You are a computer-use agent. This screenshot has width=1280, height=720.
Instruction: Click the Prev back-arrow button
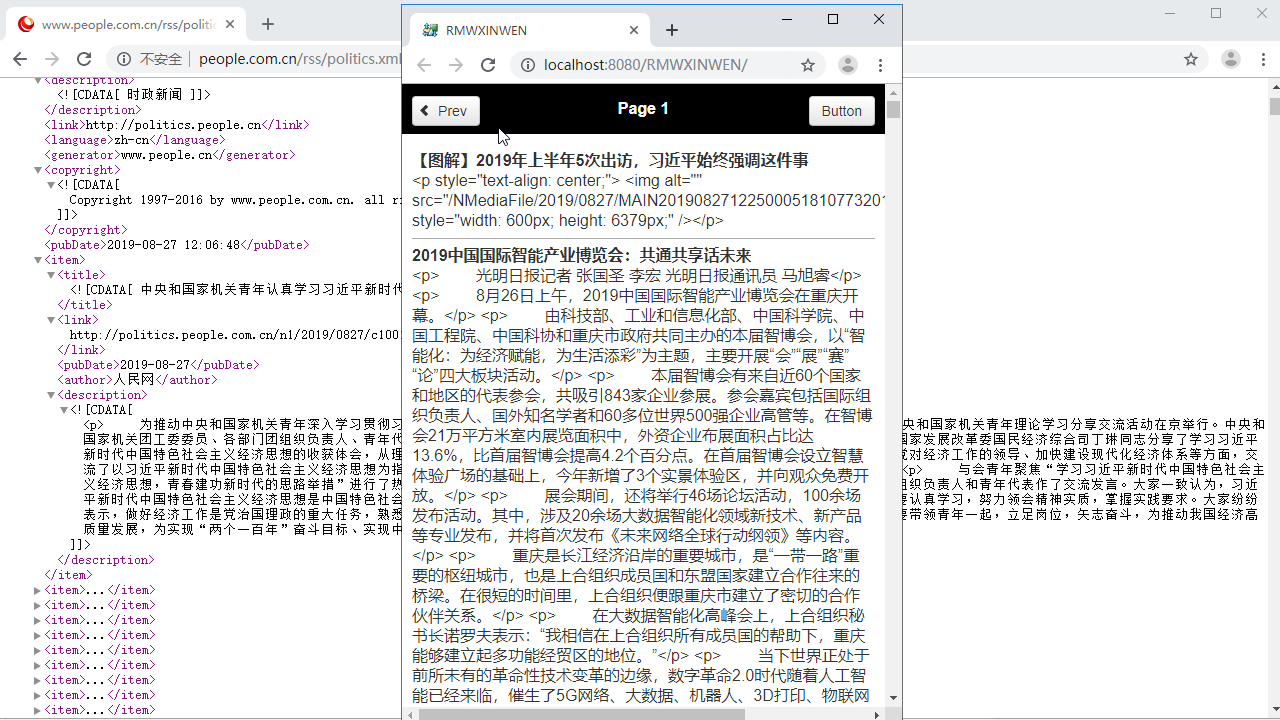pos(446,111)
